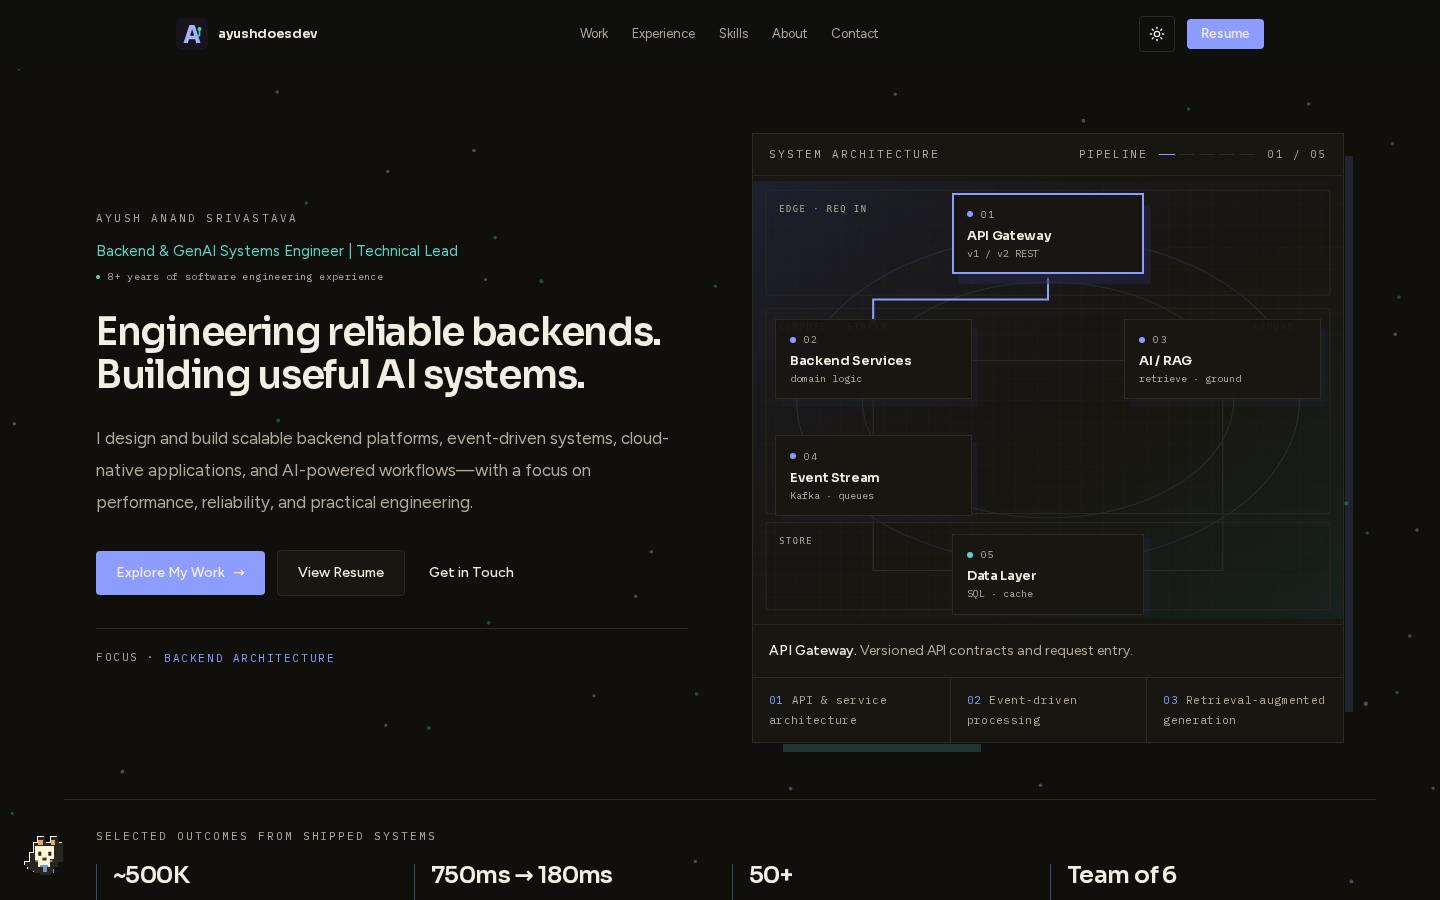
Task: Select the Backend Services node
Action: click(x=873, y=359)
